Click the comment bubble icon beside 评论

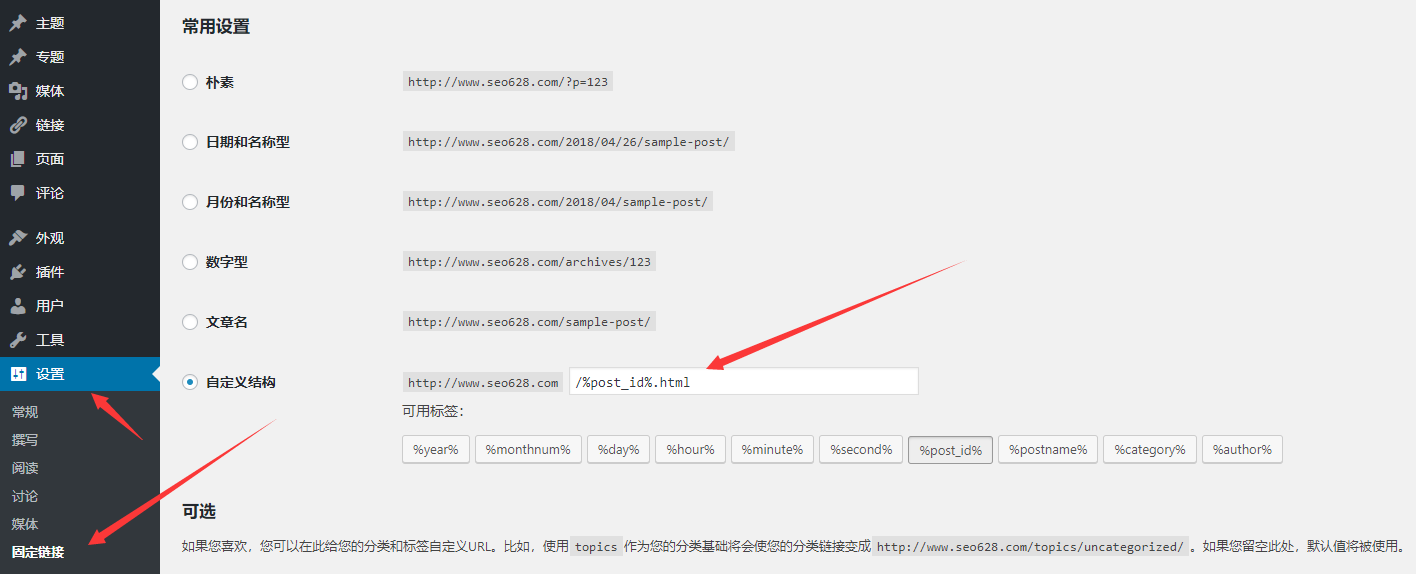click(x=18, y=193)
